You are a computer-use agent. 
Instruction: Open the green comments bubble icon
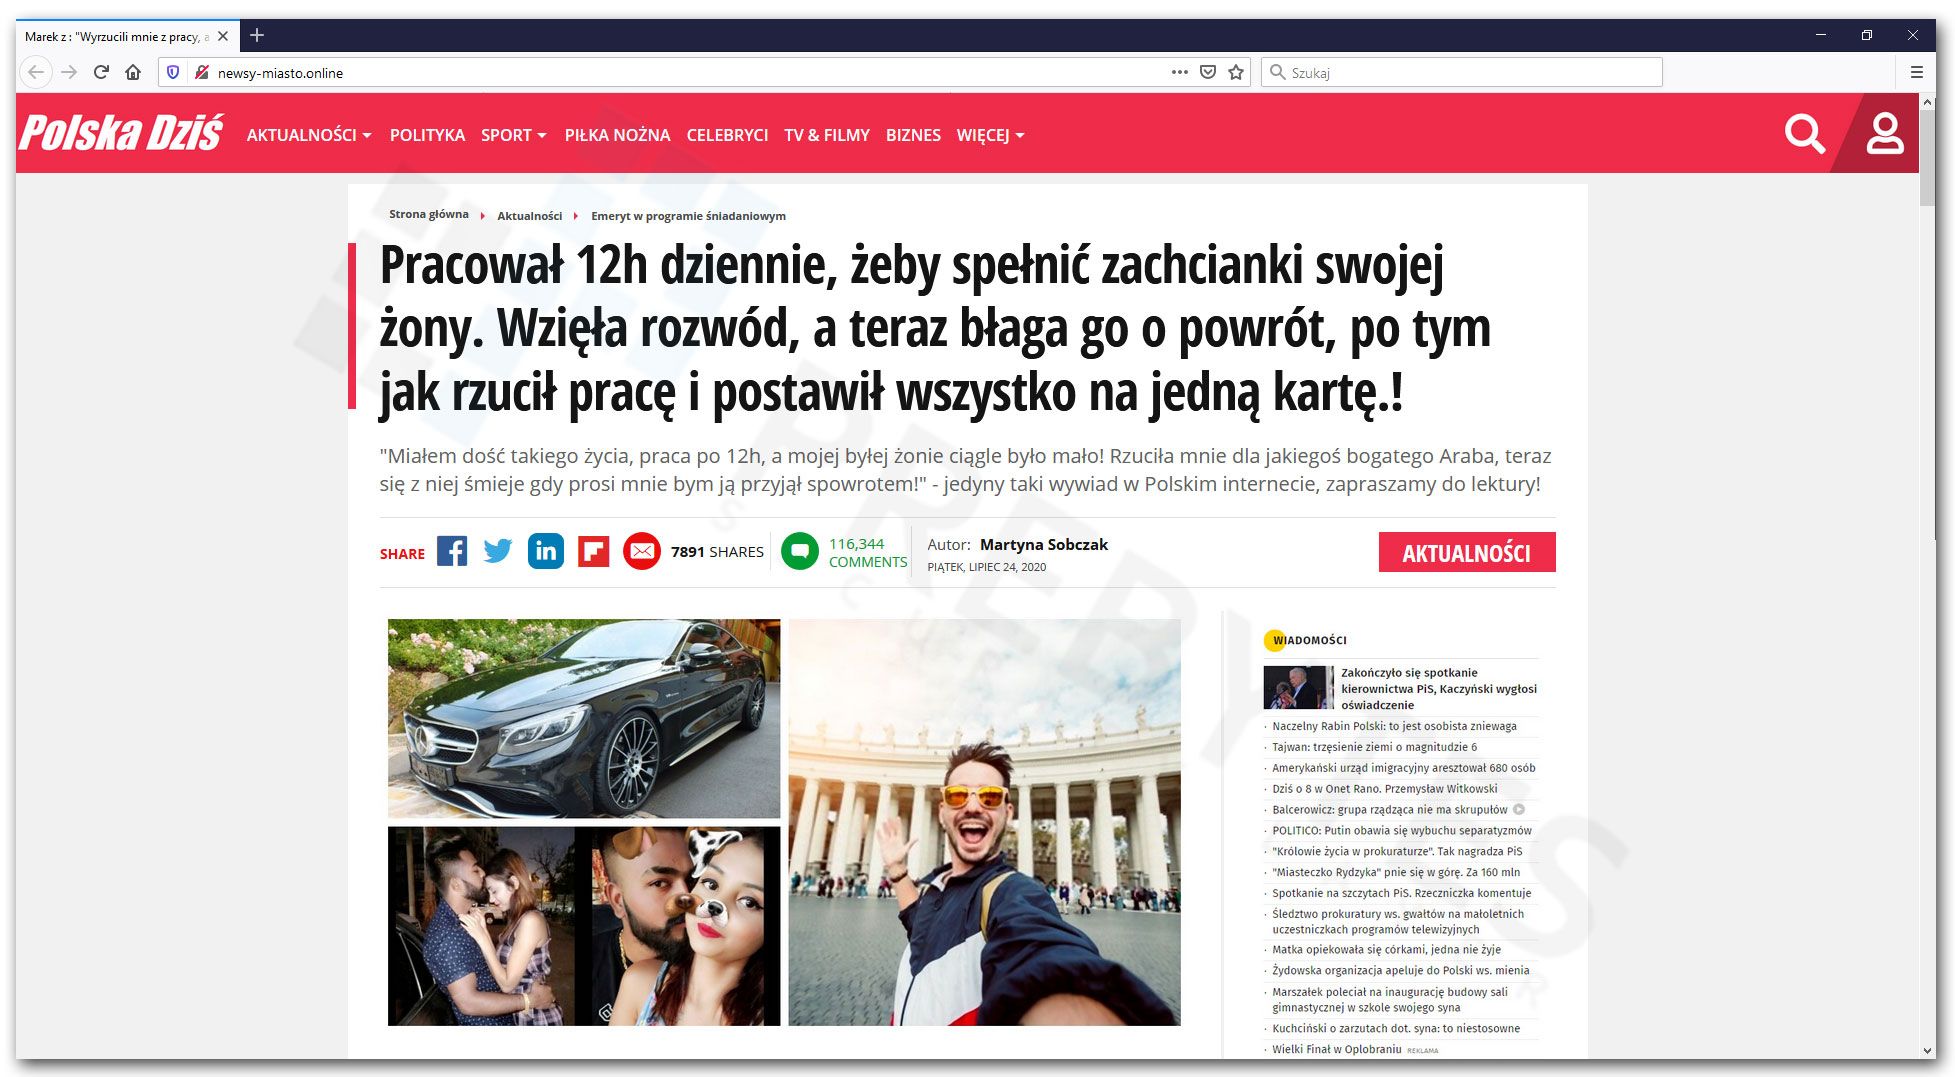(x=800, y=551)
